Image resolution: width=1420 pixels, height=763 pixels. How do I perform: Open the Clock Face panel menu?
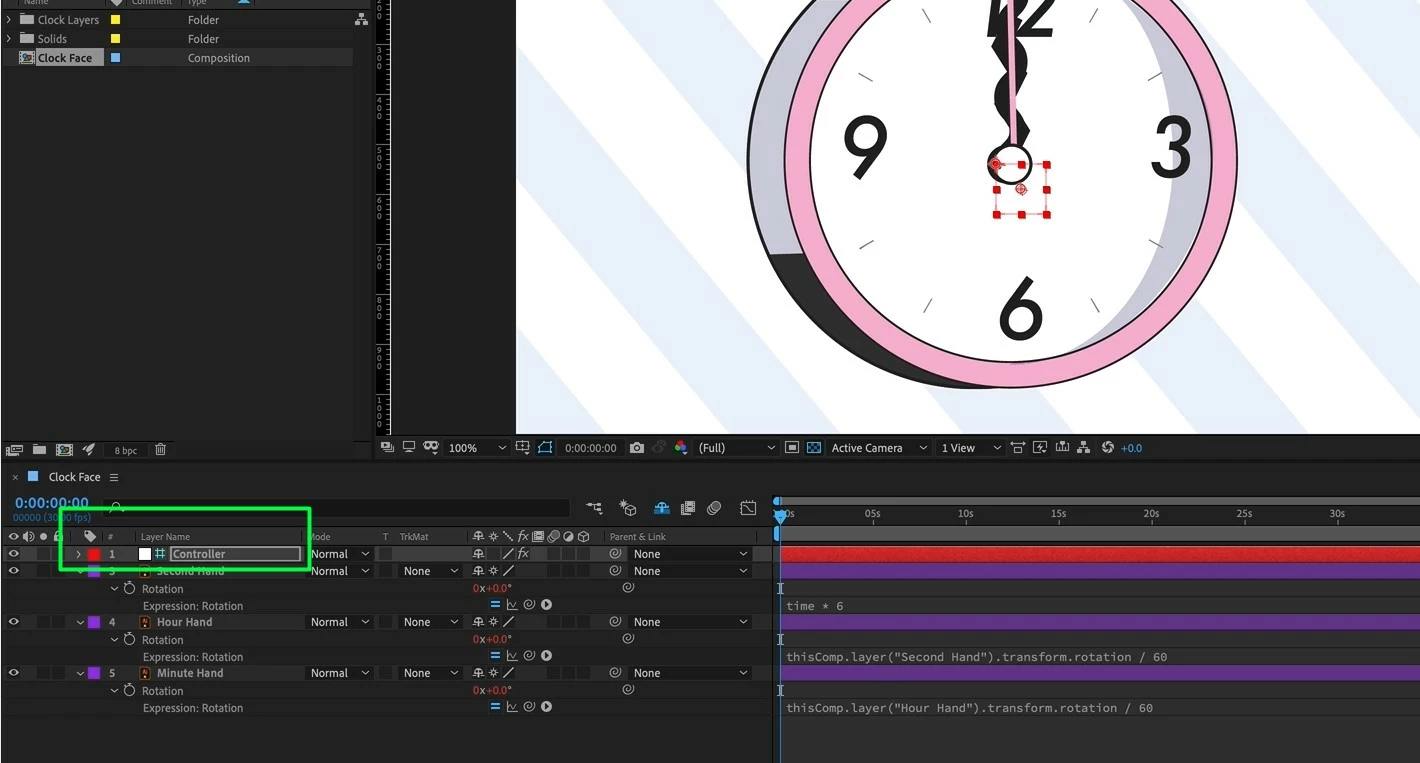[x=114, y=478]
